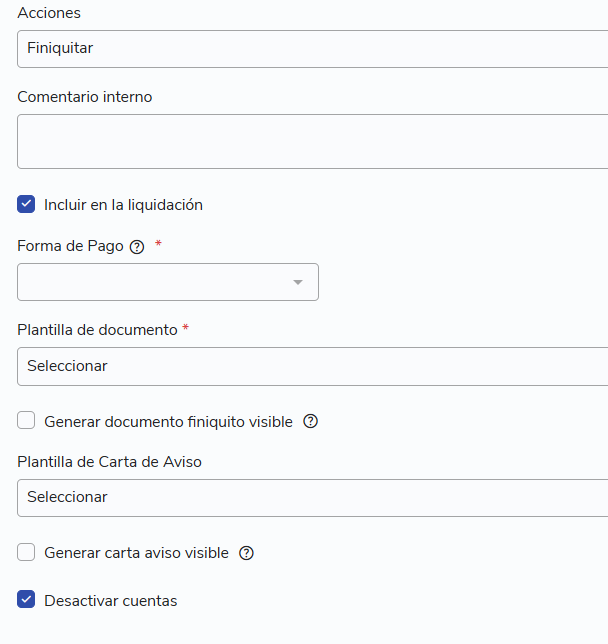Open the empty Forma de Pago field

168,282
